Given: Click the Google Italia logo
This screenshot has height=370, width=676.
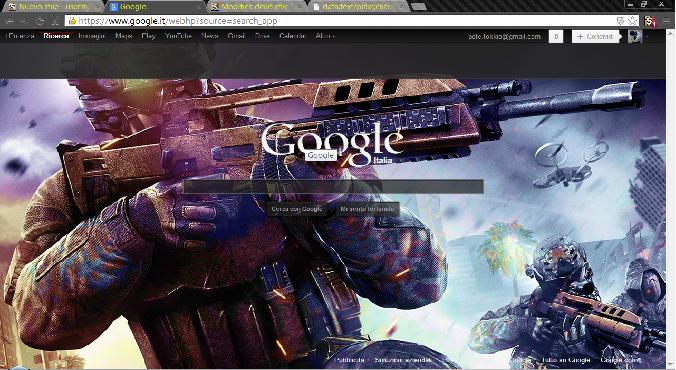Looking at the screenshot, I should point(332,144).
